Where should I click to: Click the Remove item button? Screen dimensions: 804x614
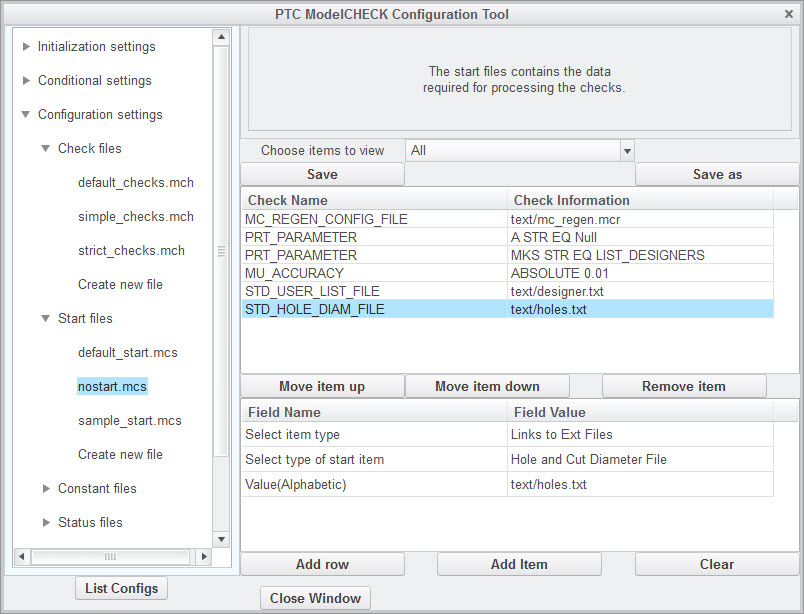684,386
